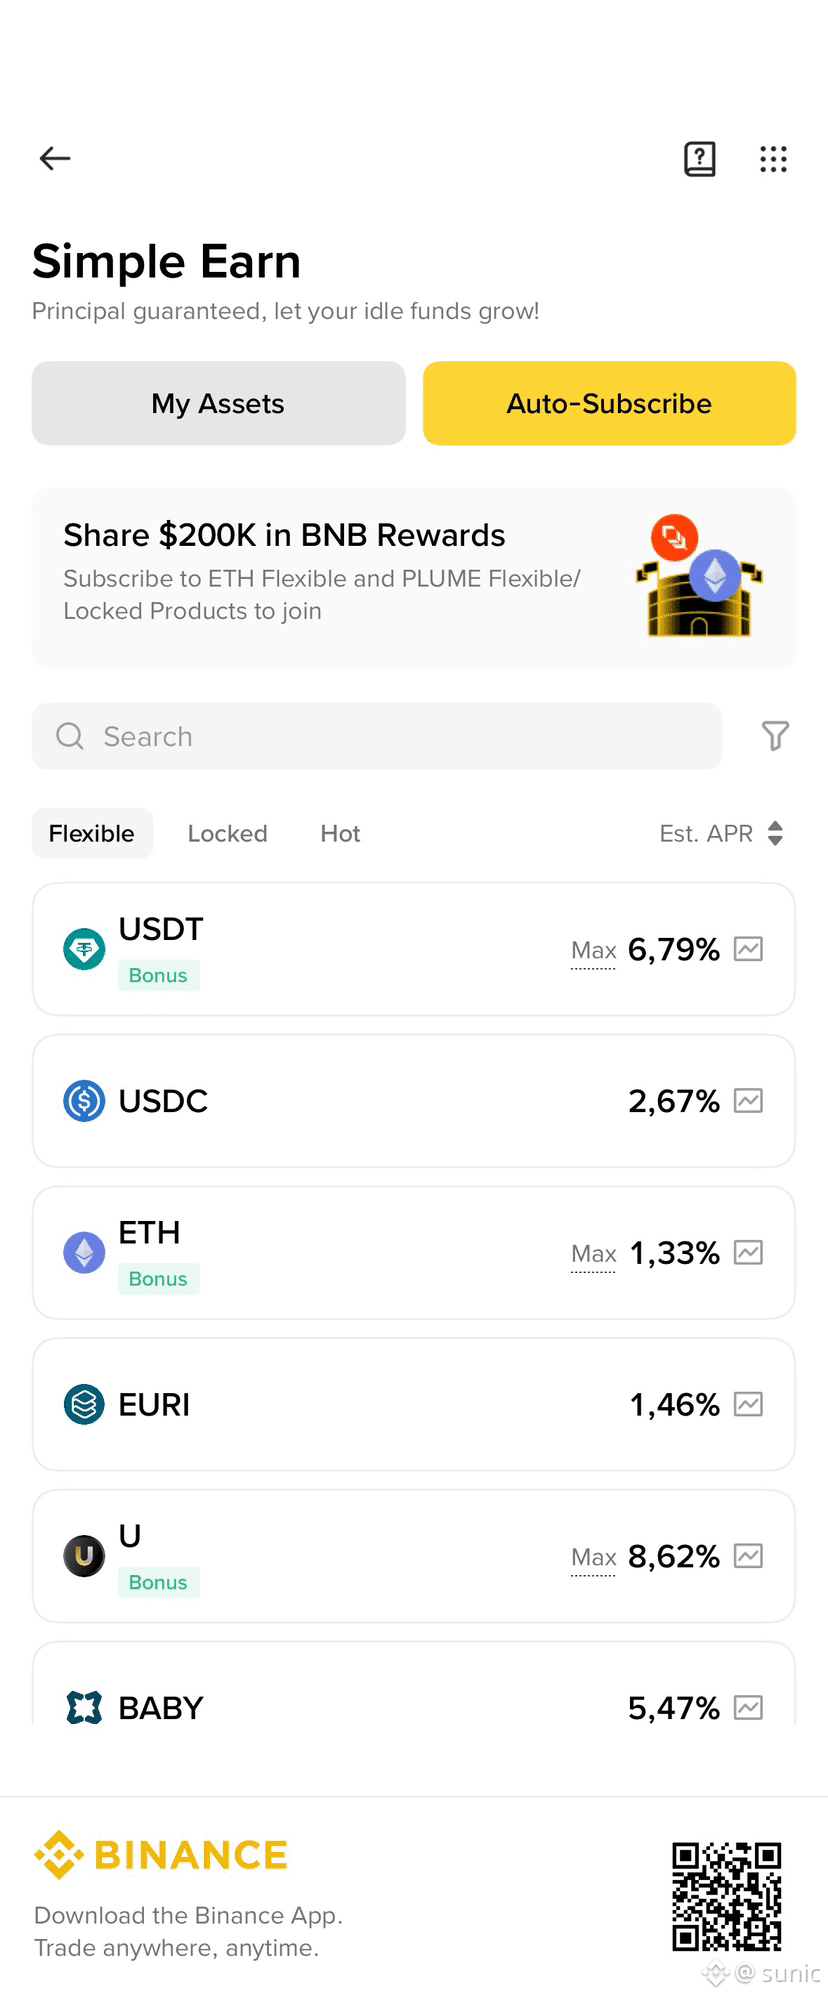This screenshot has height=1998, width=828.
Task: Select the Flexible tab
Action: coord(92,833)
